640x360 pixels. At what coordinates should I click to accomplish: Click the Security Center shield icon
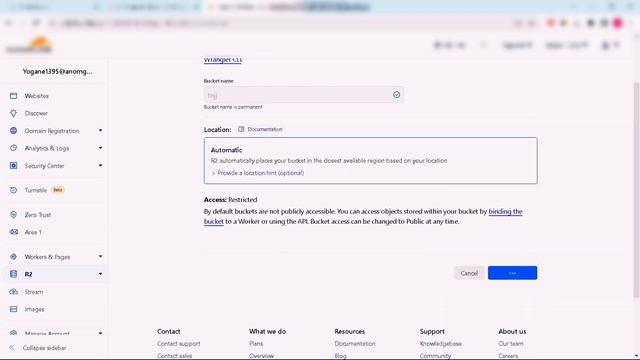click(13, 166)
